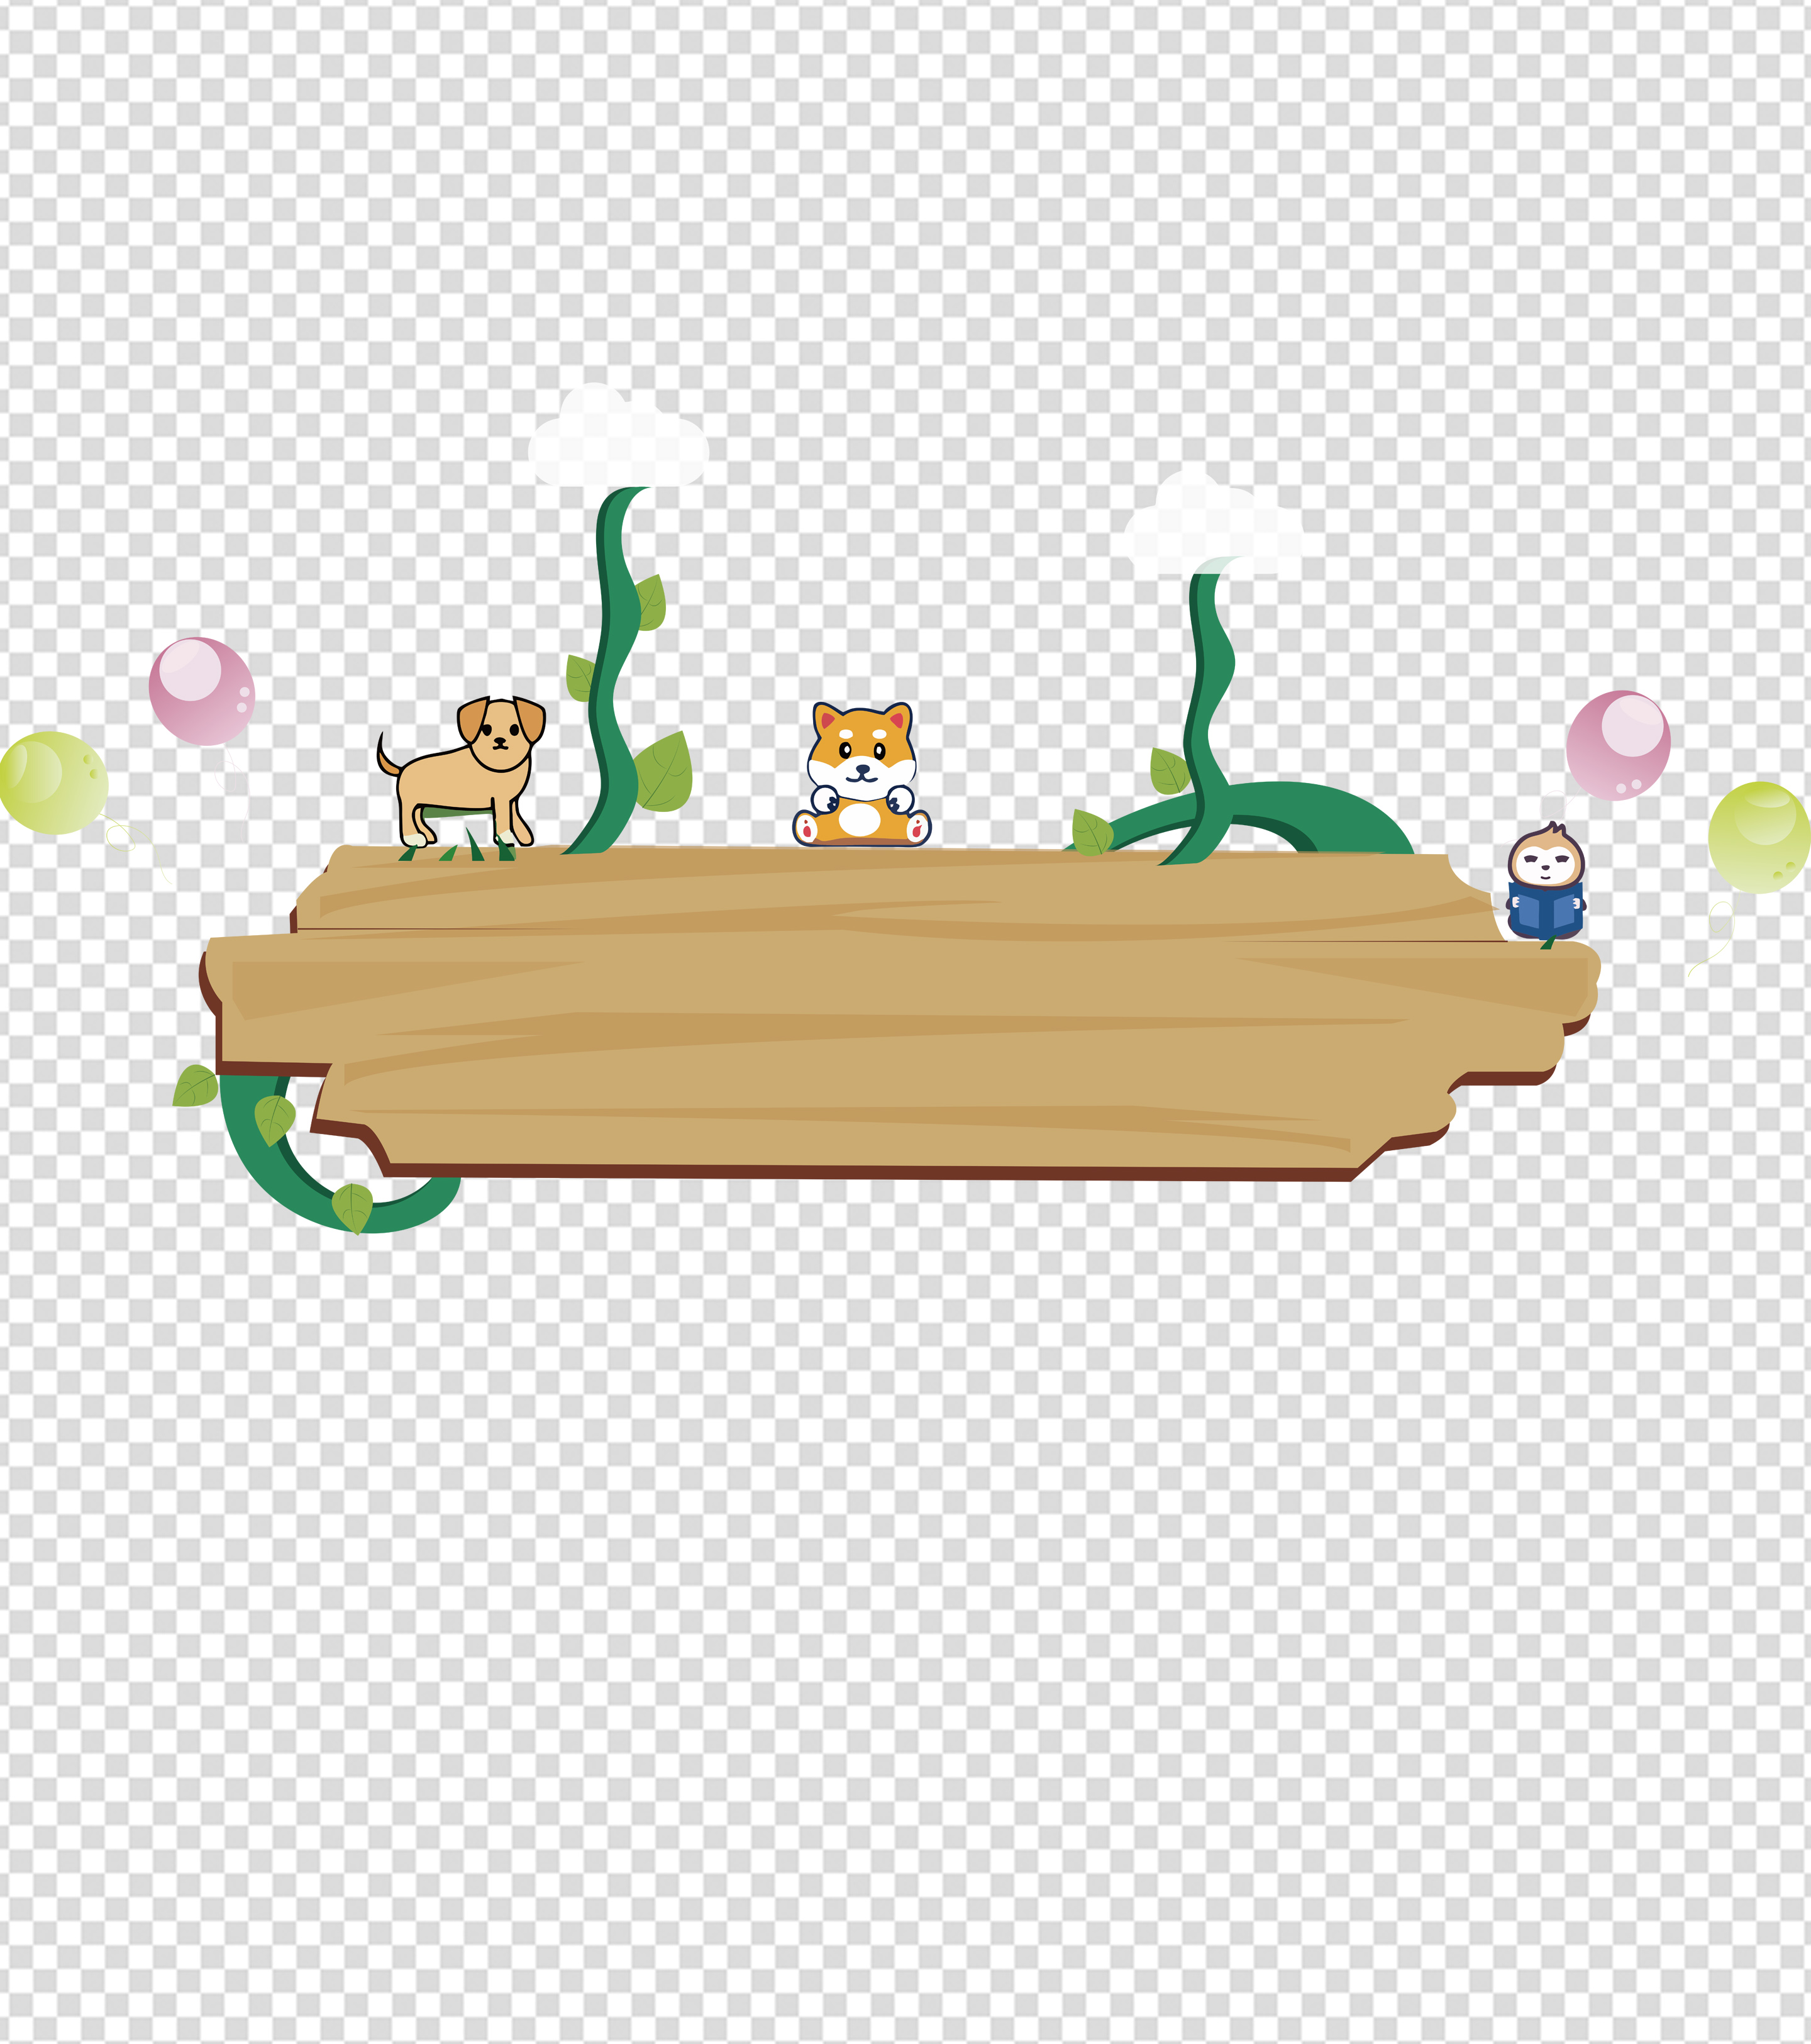
Task: Select the large leaf on left beanstalk base
Action: pyautogui.click(x=664, y=773)
